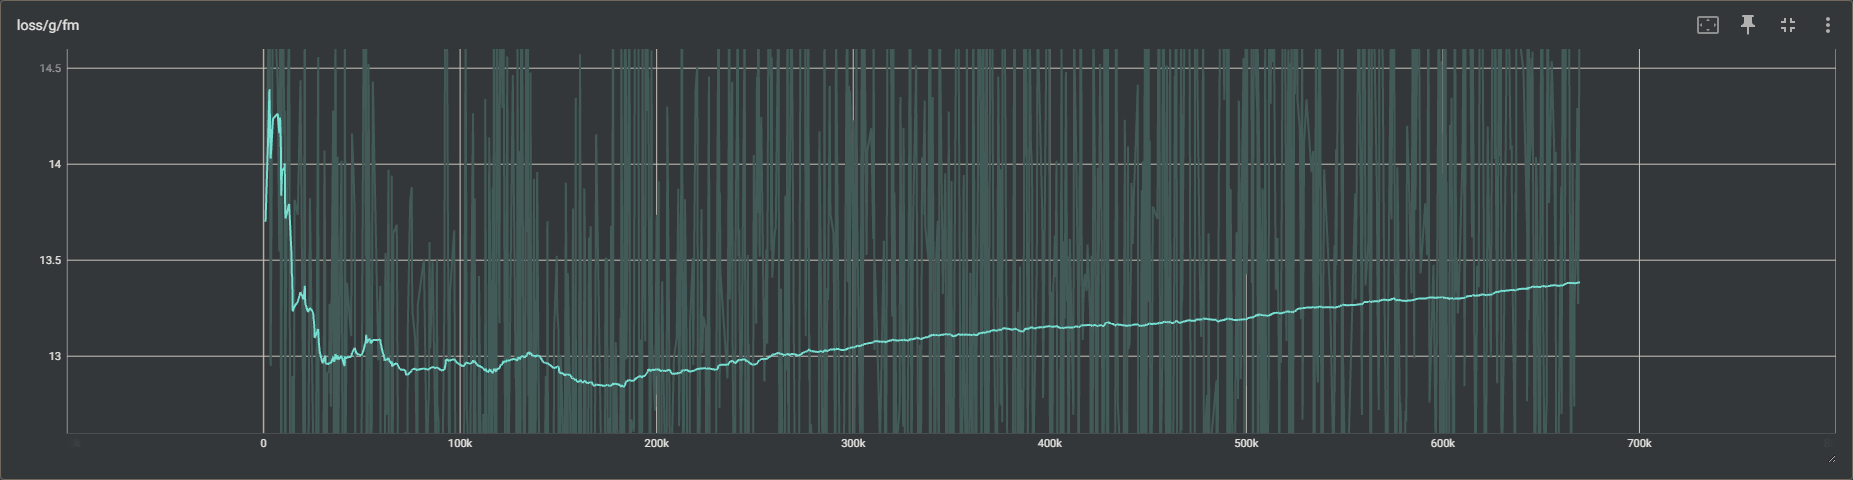Click the 600k x-axis label
Image resolution: width=1853 pixels, height=480 pixels.
click(x=1442, y=443)
